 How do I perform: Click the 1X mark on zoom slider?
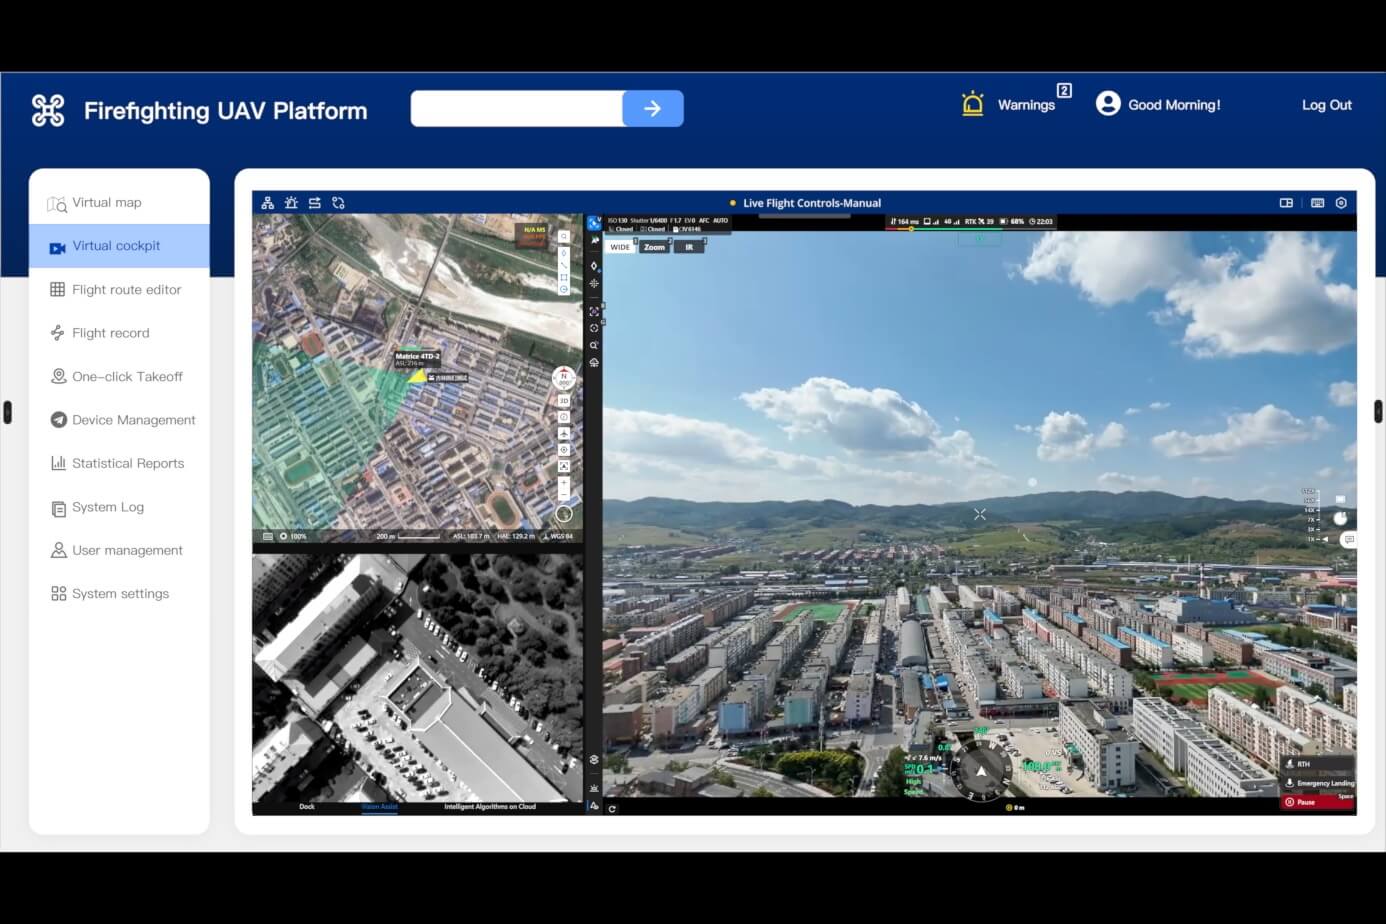[1311, 539]
